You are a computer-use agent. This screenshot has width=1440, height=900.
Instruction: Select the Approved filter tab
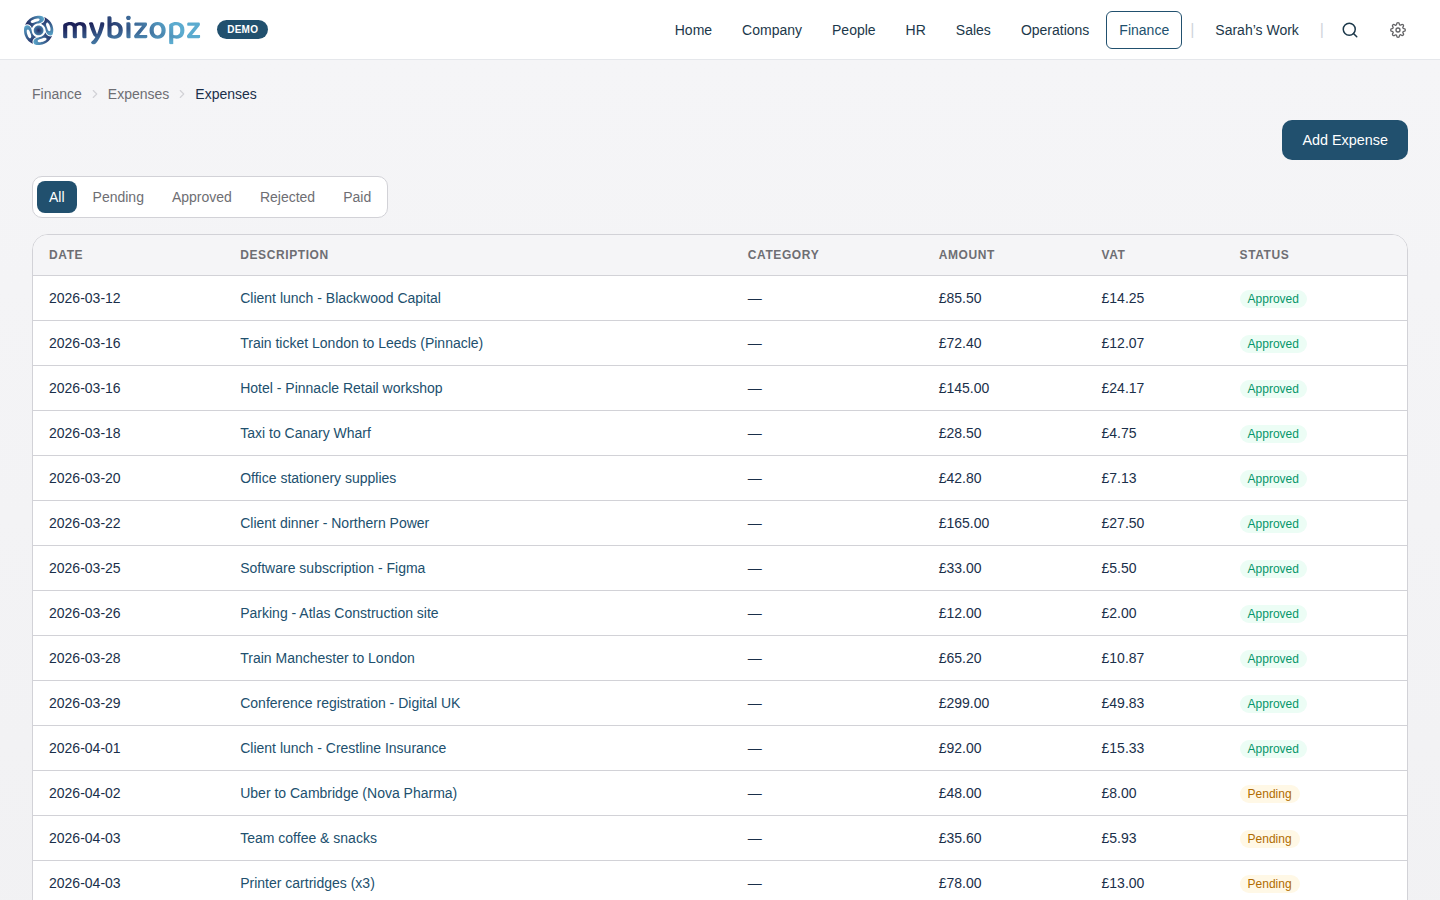(x=201, y=197)
